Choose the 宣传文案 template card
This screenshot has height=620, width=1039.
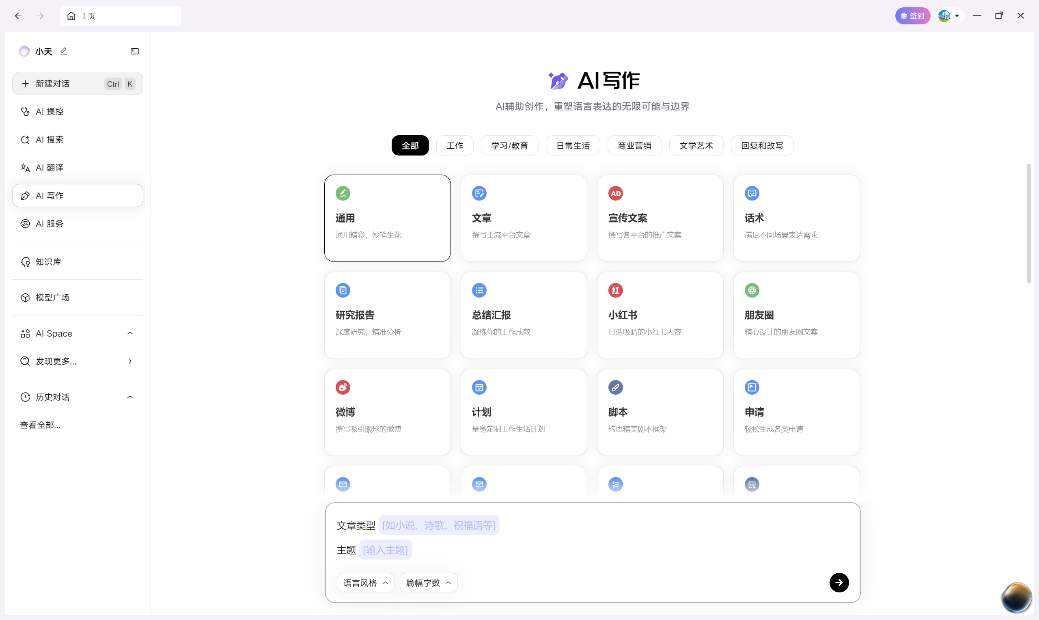click(660, 217)
